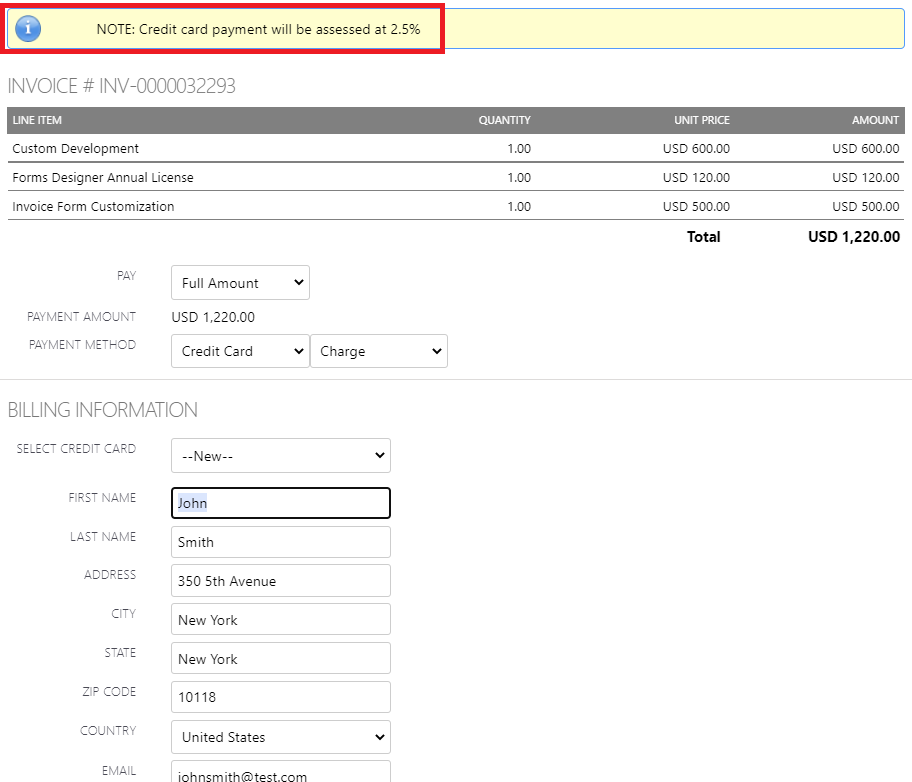Focus the Zip Code field showing 10118
This screenshot has width=912, height=782.
tap(280, 697)
